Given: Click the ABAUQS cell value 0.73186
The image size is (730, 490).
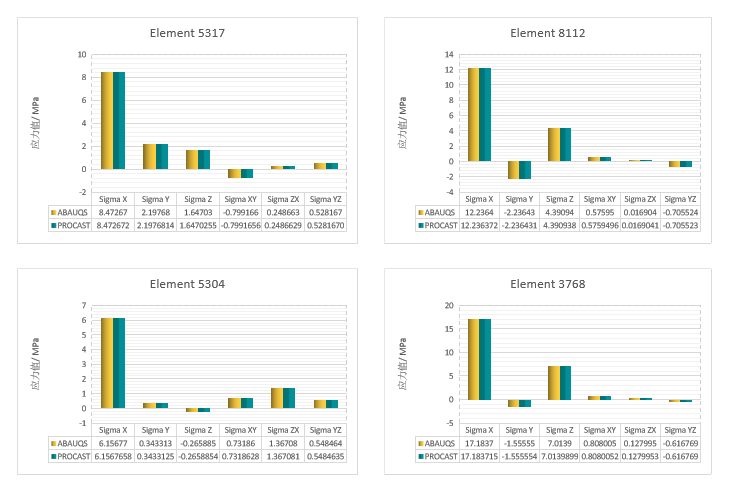Looking at the screenshot, I should coord(240,443).
